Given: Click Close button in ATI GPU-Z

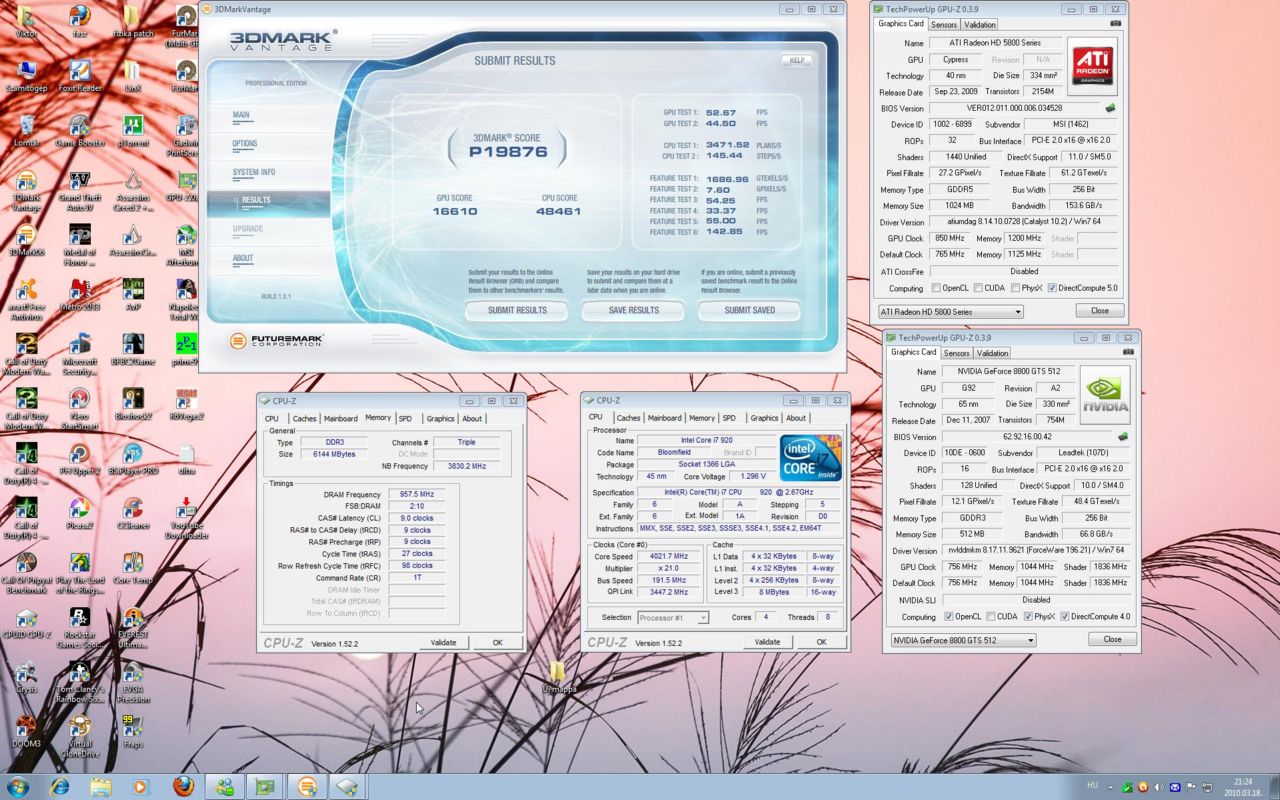Looking at the screenshot, I should (x=1100, y=311).
